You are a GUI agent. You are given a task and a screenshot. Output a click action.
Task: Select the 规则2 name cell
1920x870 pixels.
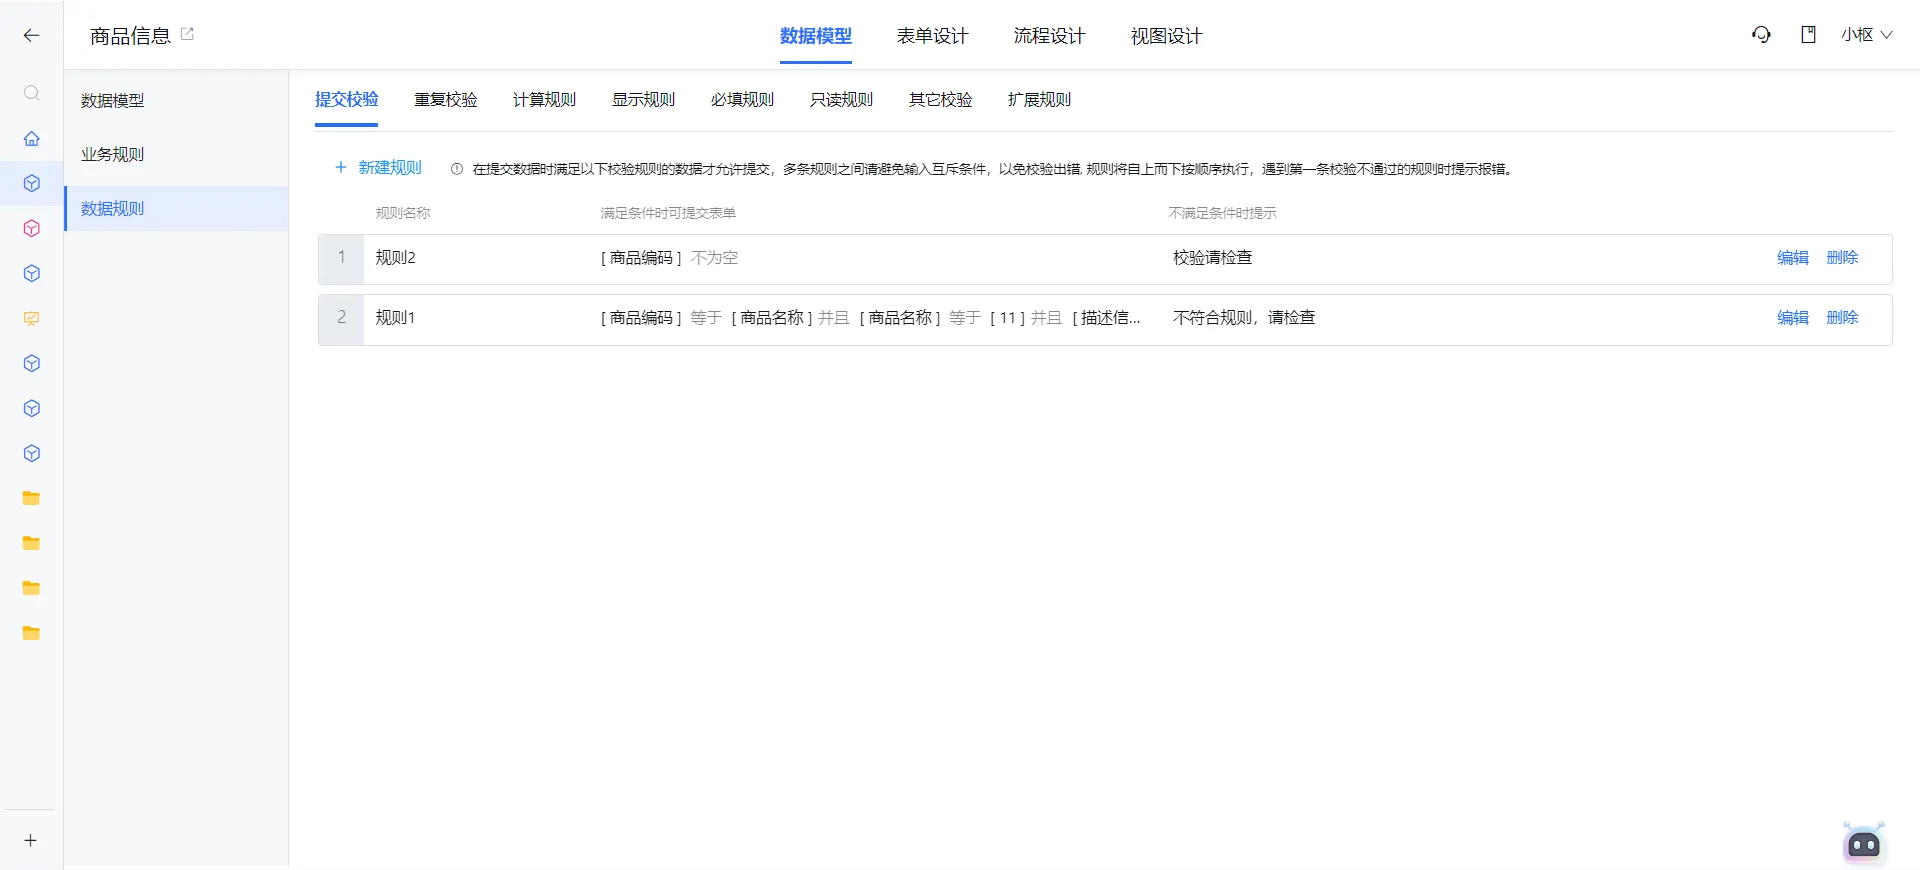point(395,258)
